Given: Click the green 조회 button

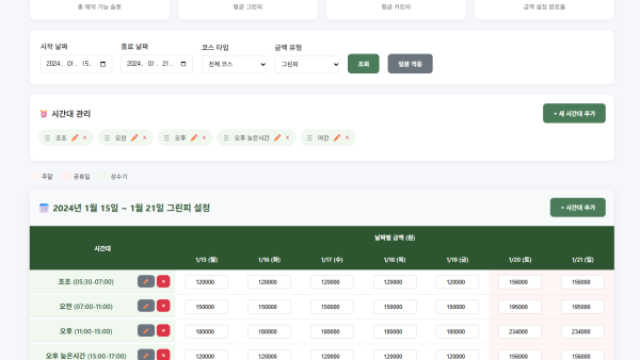Looking at the screenshot, I should point(363,64).
